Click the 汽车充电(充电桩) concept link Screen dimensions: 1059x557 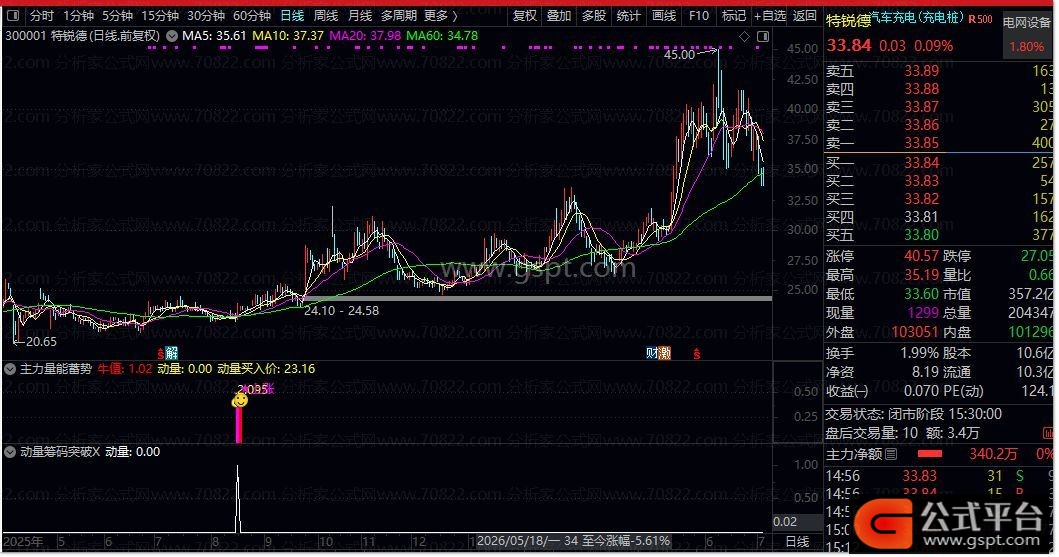click(x=917, y=18)
